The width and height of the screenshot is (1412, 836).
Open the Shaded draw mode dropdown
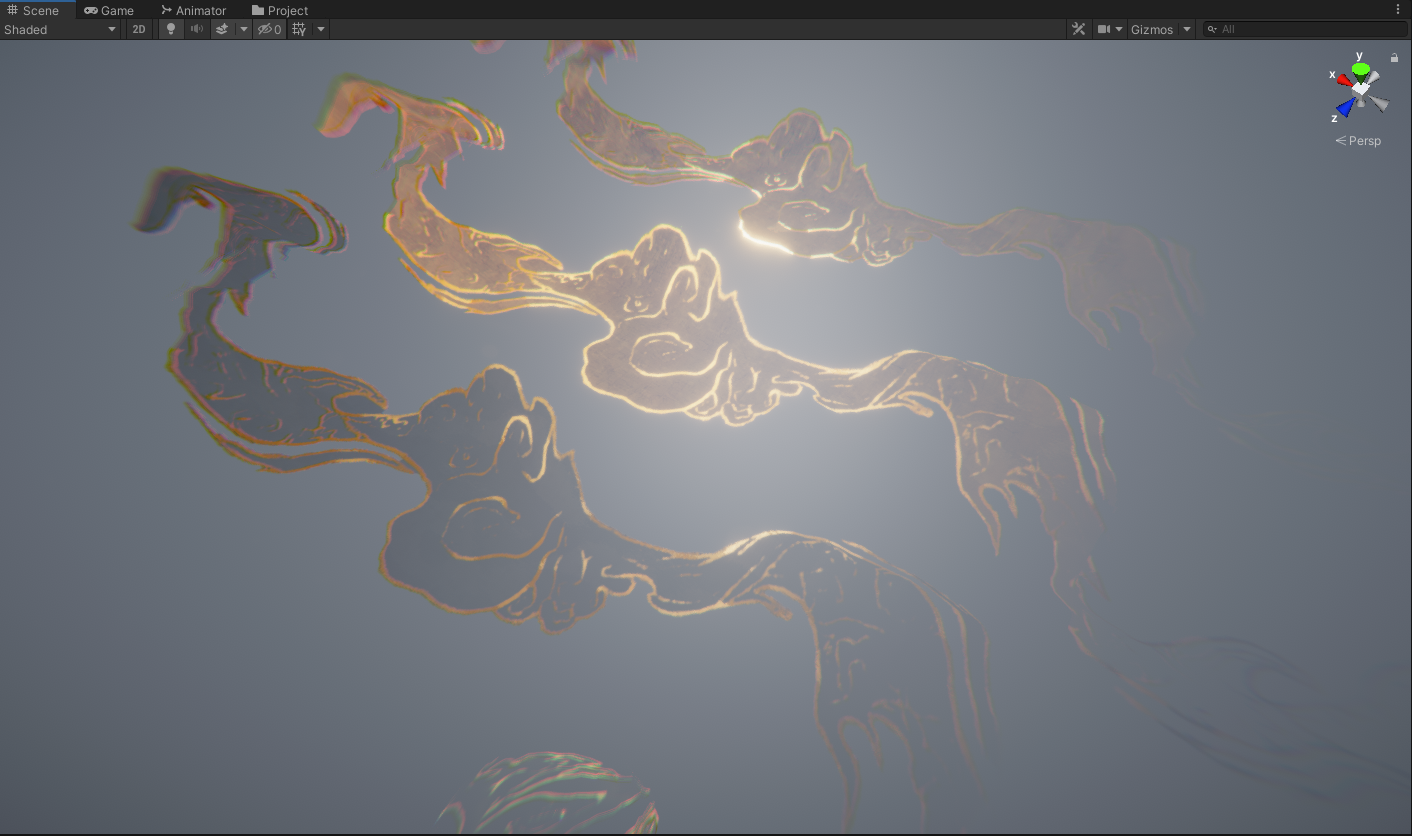[x=60, y=29]
